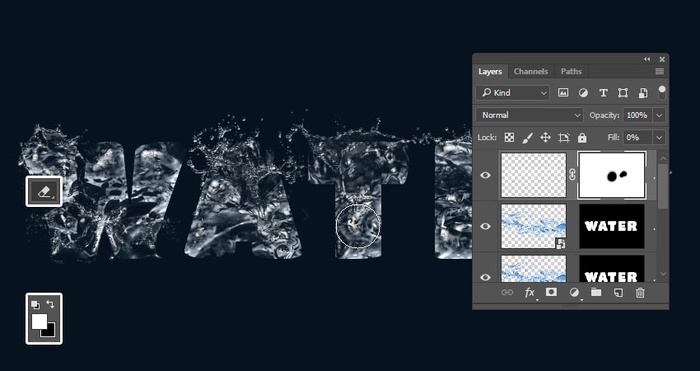
Task: Hide the top masked layer
Action: tap(485, 175)
